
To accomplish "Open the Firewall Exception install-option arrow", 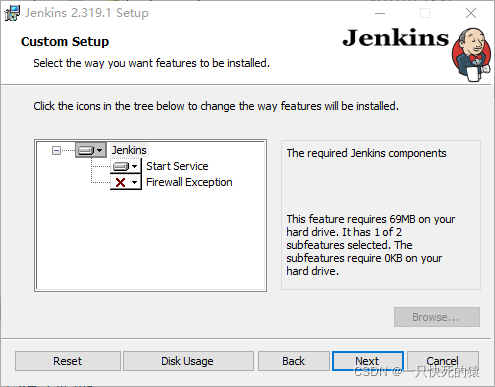I will [134, 182].
